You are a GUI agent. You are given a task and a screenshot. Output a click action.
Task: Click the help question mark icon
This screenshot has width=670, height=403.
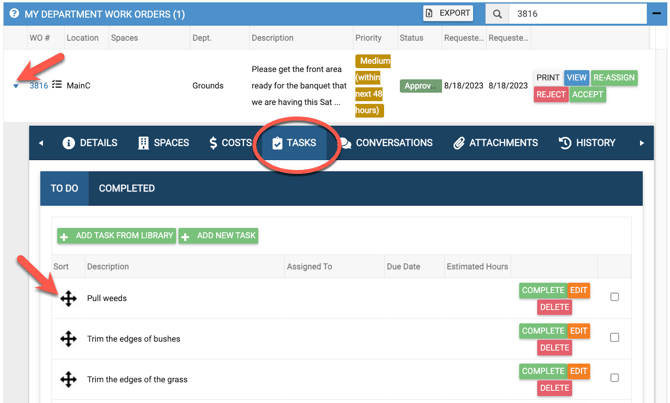coord(14,14)
